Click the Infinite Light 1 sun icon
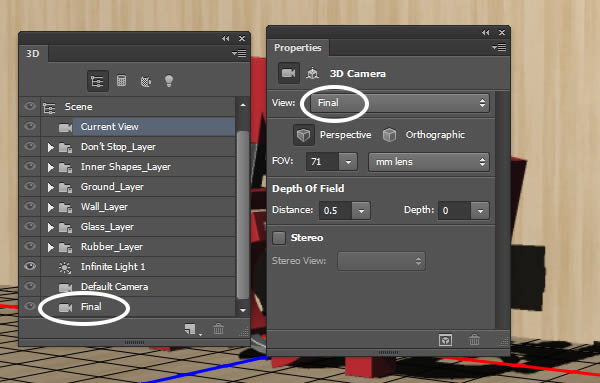Image resolution: width=600 pixels, height=383 pixels. [65, 267]
